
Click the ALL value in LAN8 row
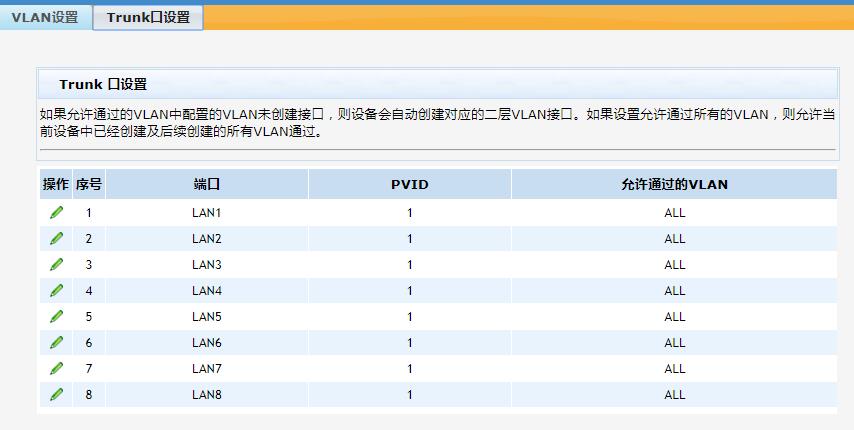674,395
